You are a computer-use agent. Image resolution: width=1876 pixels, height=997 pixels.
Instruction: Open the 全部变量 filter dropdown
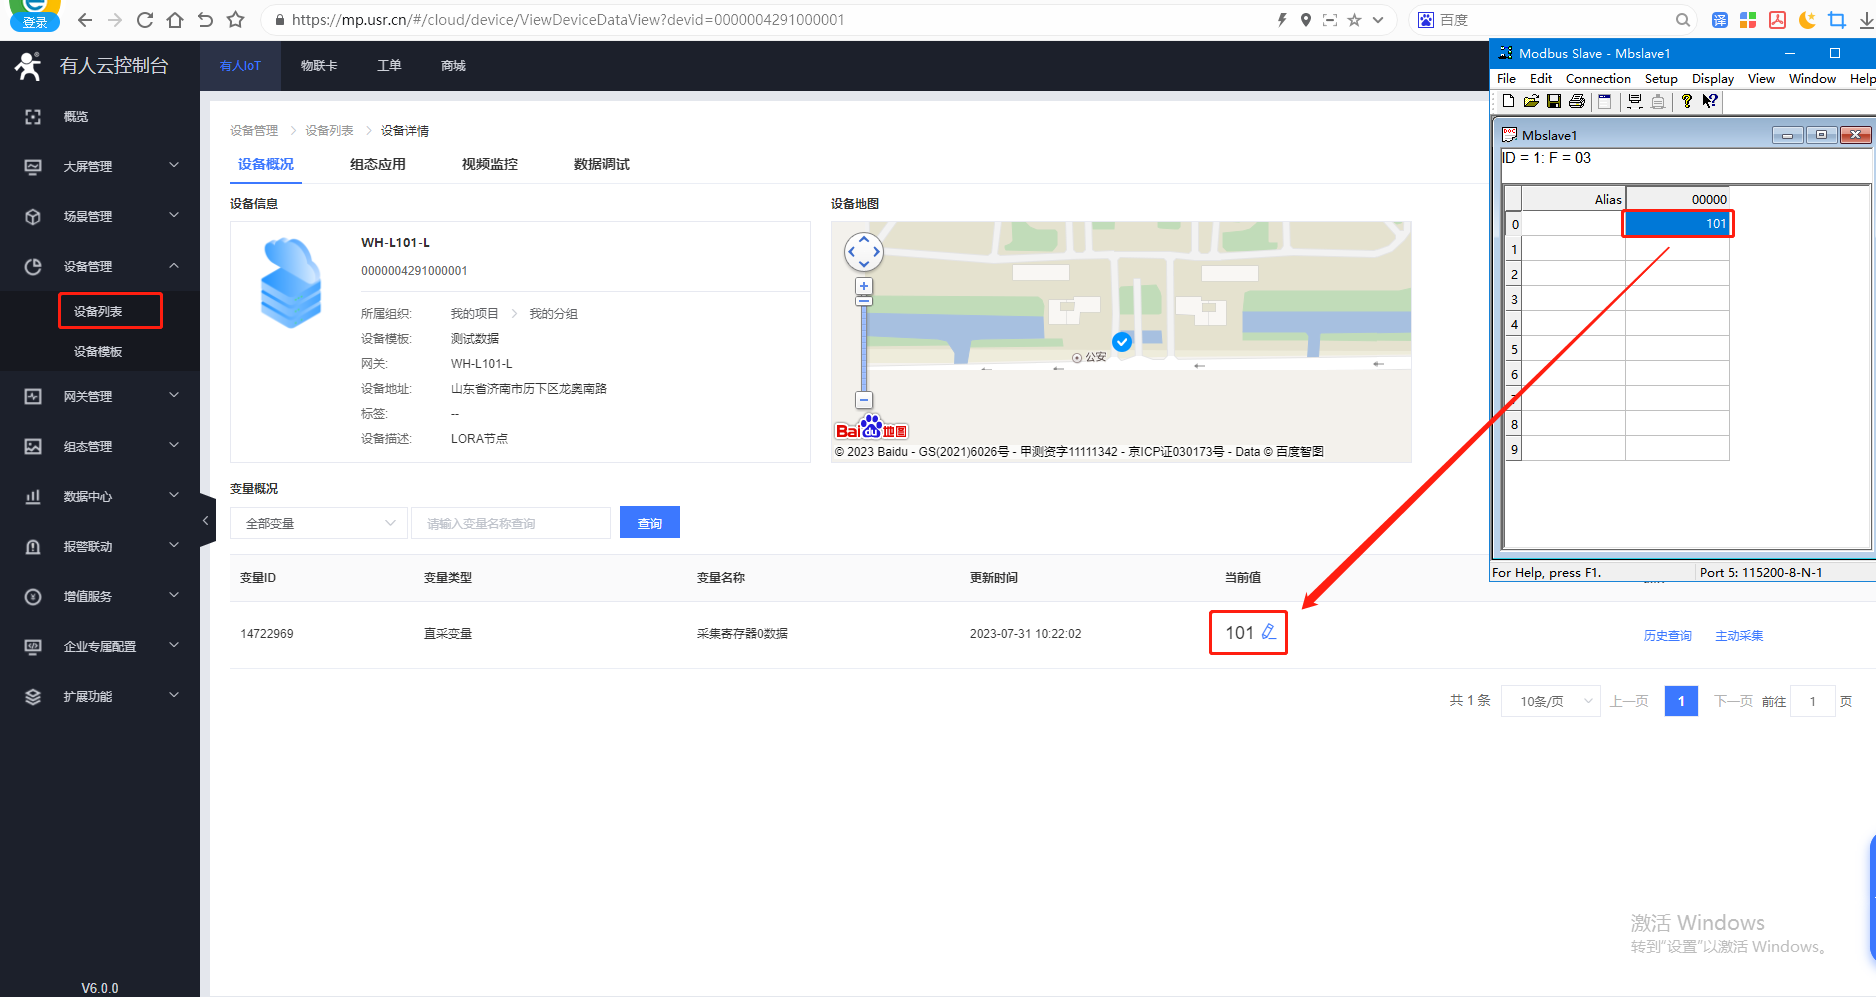click(319, 523)
